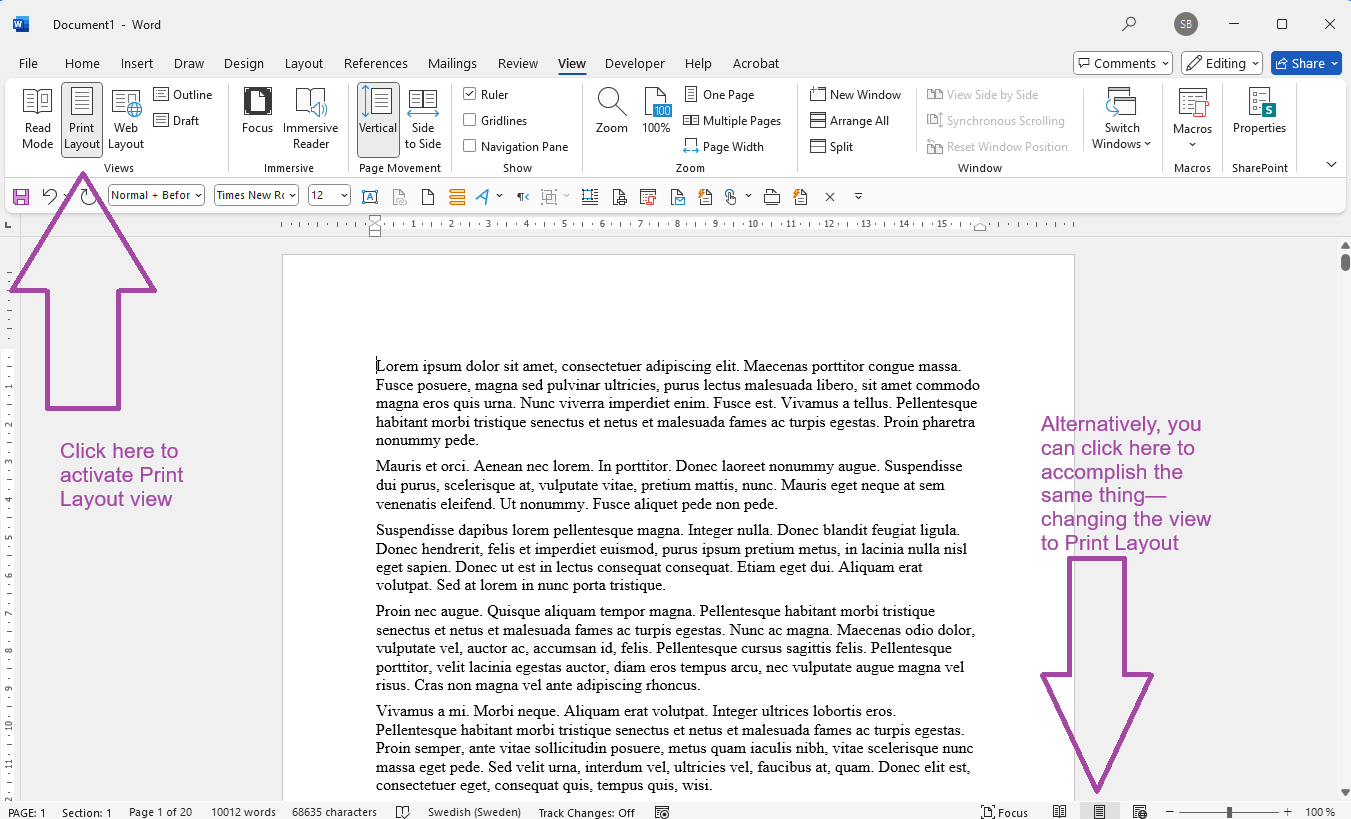This screenshot has width=1351, height=819.
Task: Enable the Gridlines checkbox
Action: coord(470,121)
